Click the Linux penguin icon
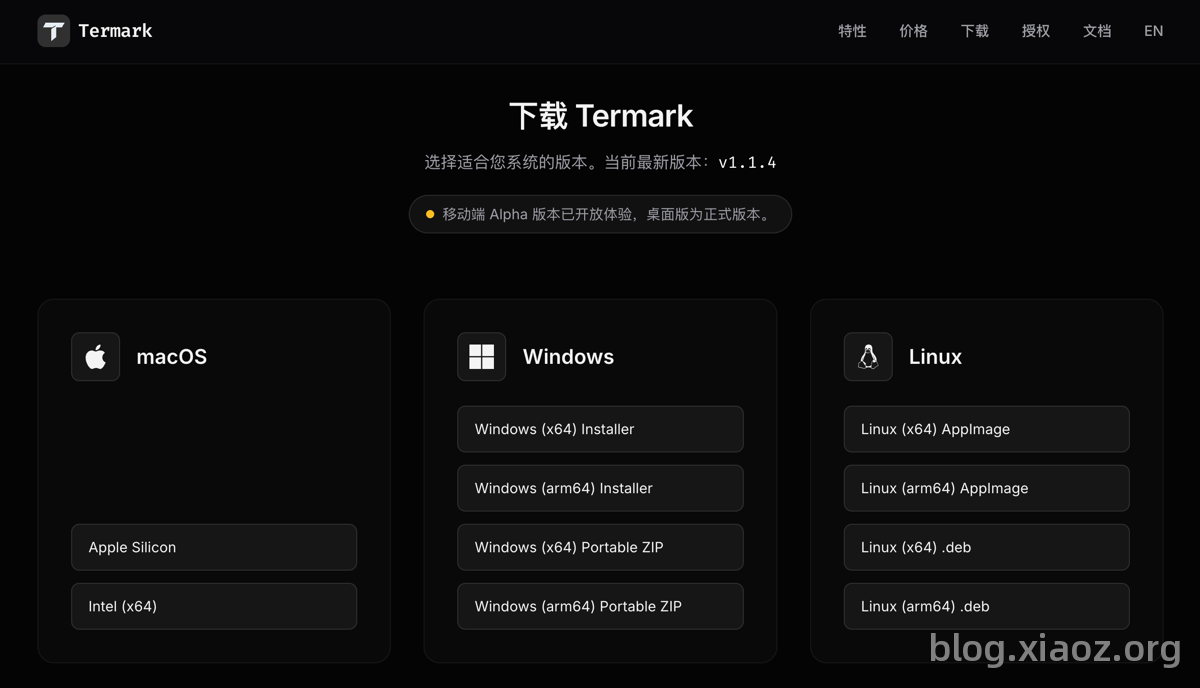The width and height of the screenshot is (1200, 688). pyautogui.click(x=868, y=357)
